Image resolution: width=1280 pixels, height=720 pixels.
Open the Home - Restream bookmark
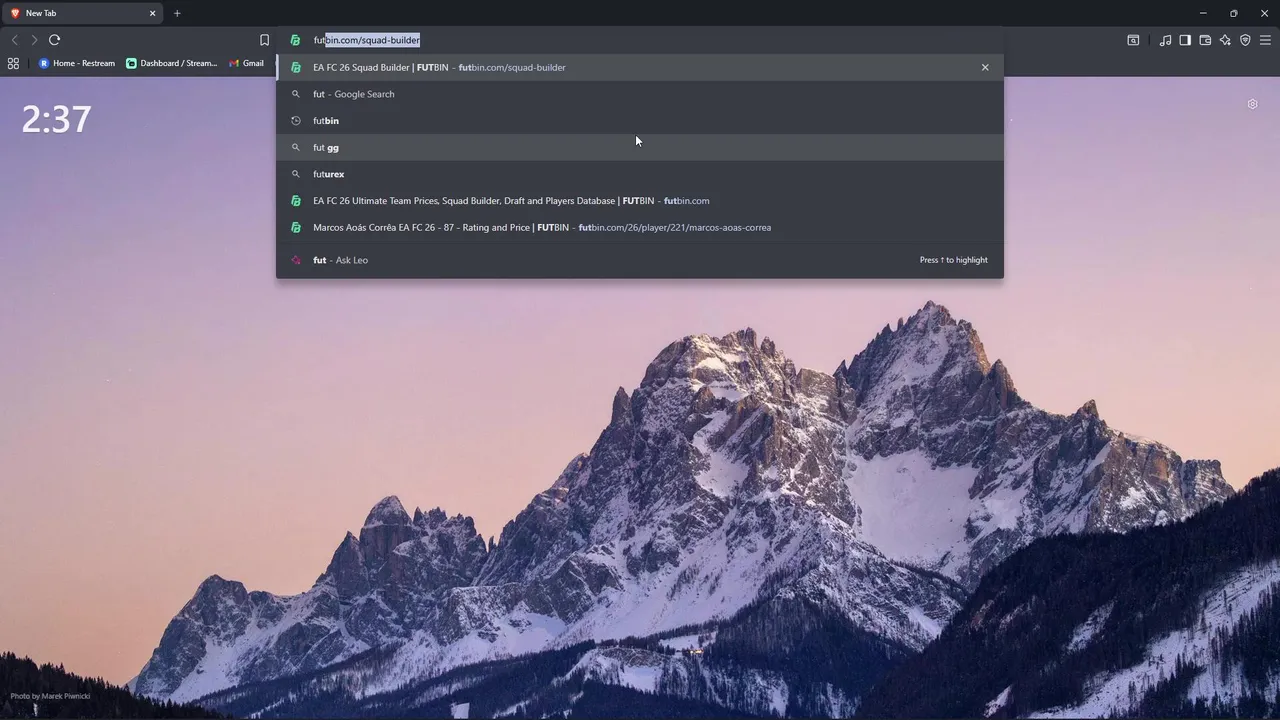pos(77,63)
